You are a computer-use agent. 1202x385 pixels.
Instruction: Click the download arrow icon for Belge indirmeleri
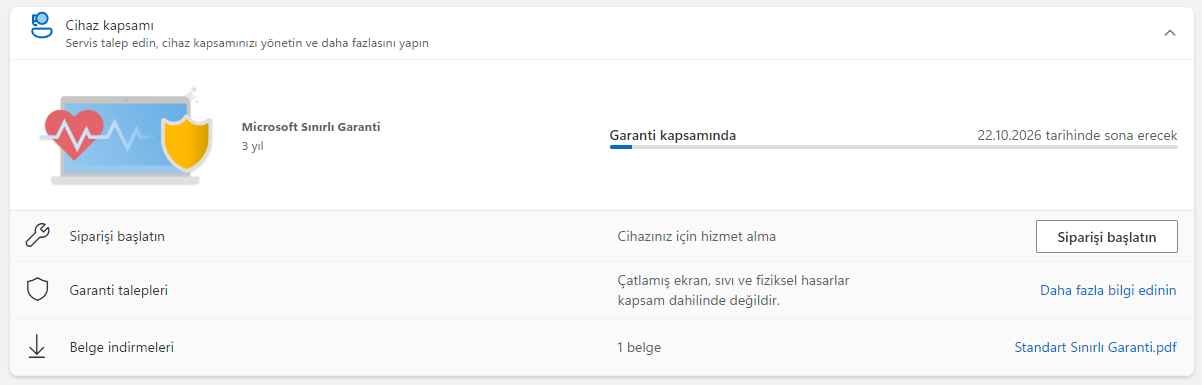click(x=37, y=347)
